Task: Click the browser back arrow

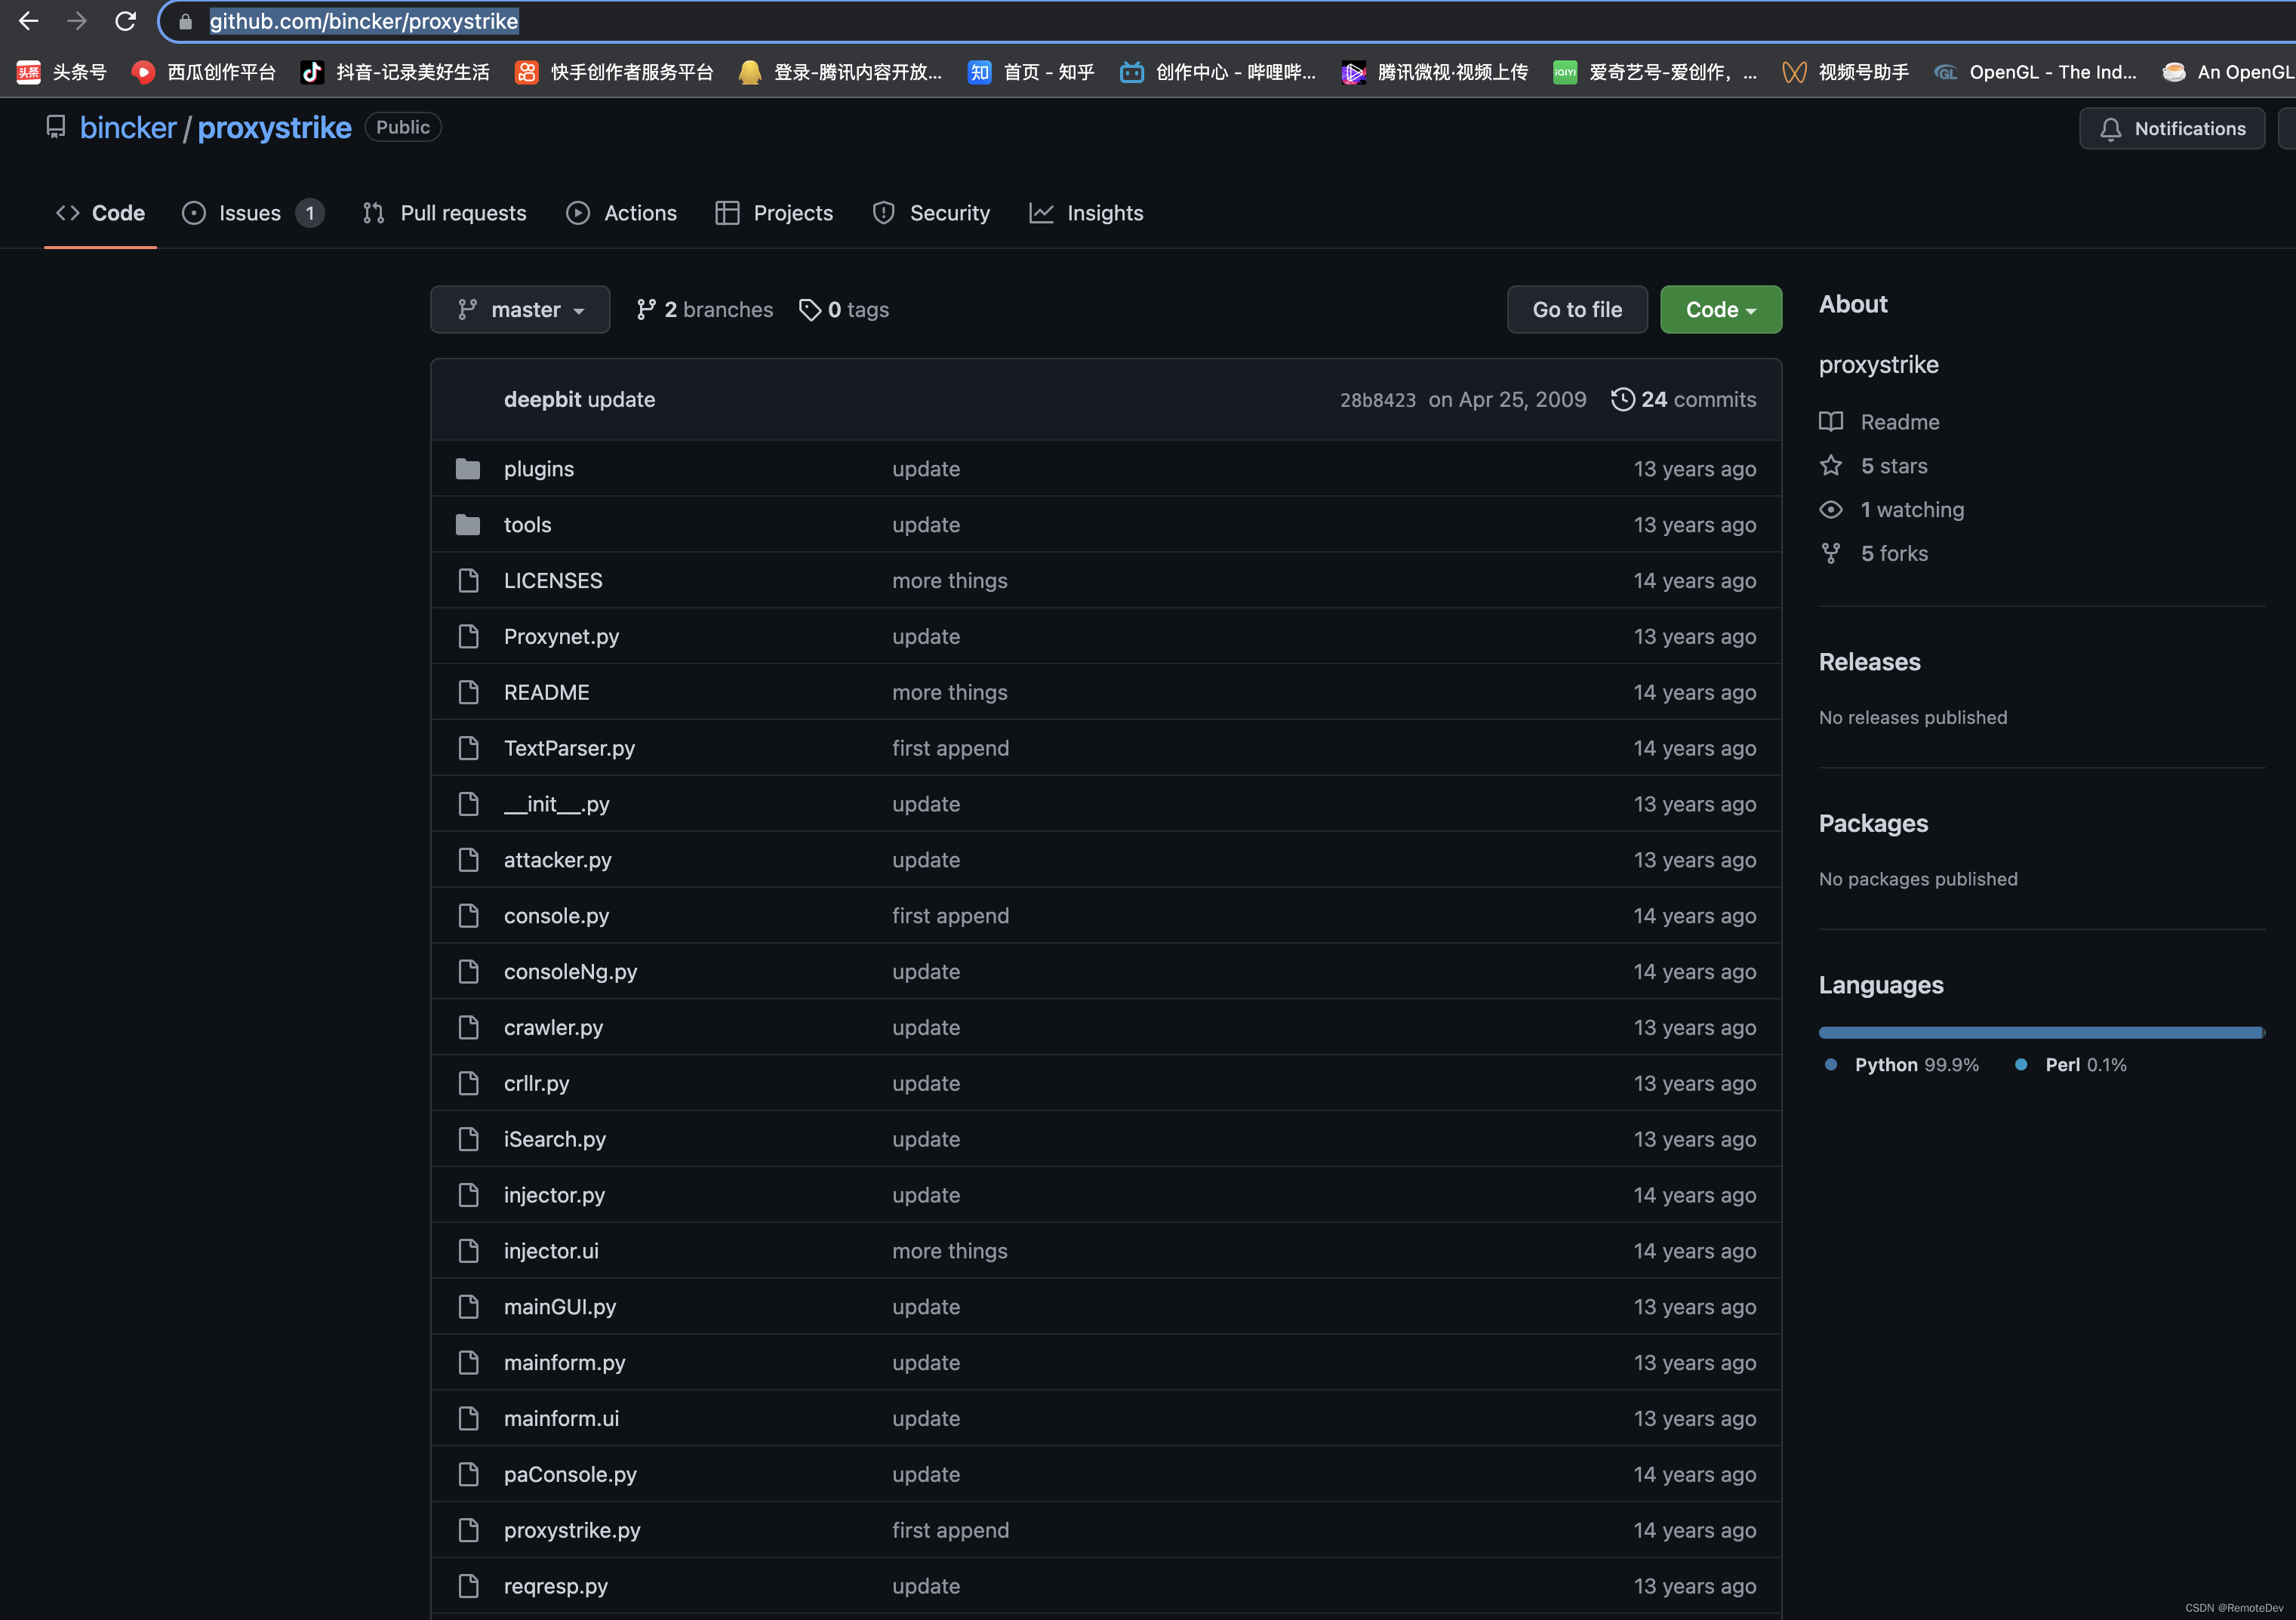Action: [x=29, y=21]
